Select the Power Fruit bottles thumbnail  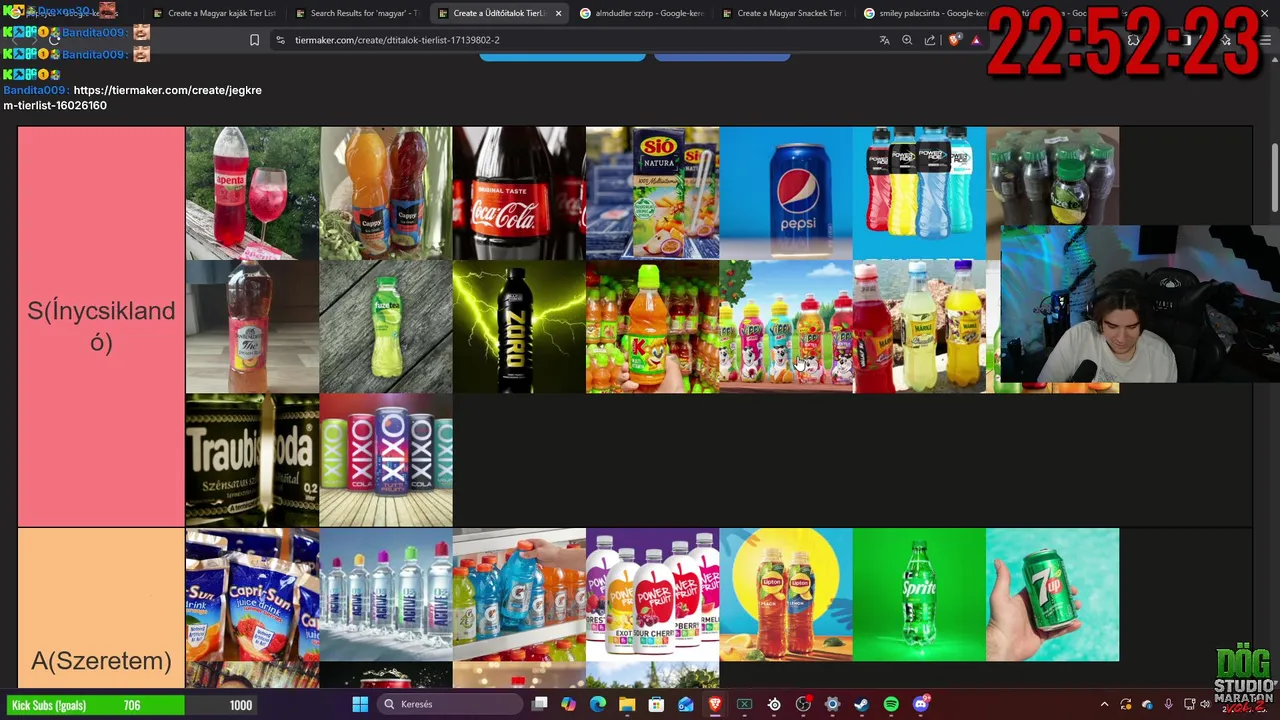(x=652, y=595)
